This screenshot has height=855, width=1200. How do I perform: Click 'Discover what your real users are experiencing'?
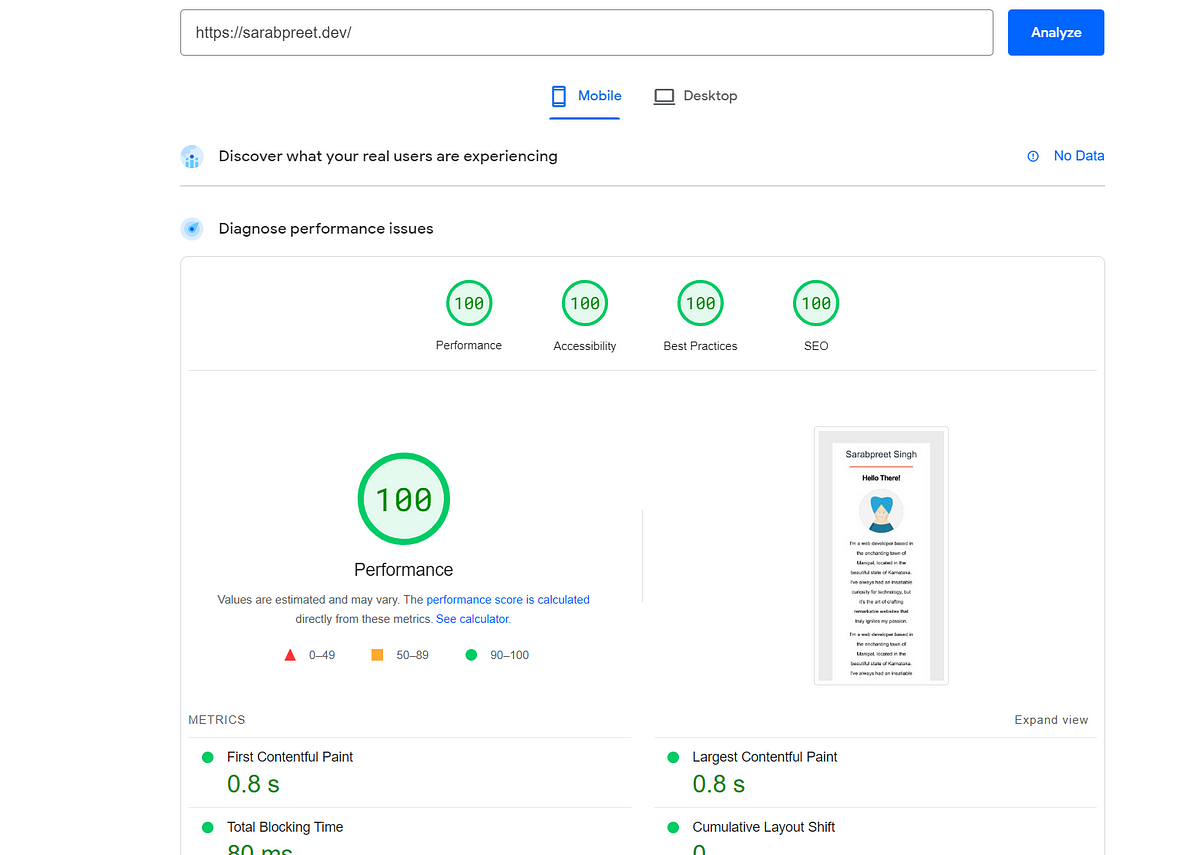[x=388, y=156]
